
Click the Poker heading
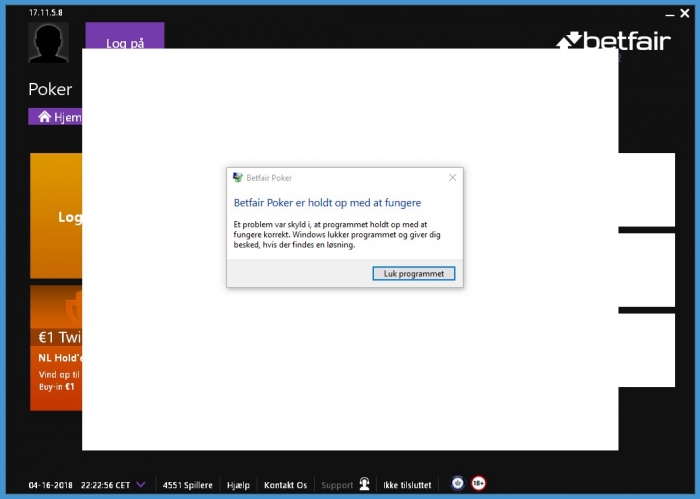(50, 89)
